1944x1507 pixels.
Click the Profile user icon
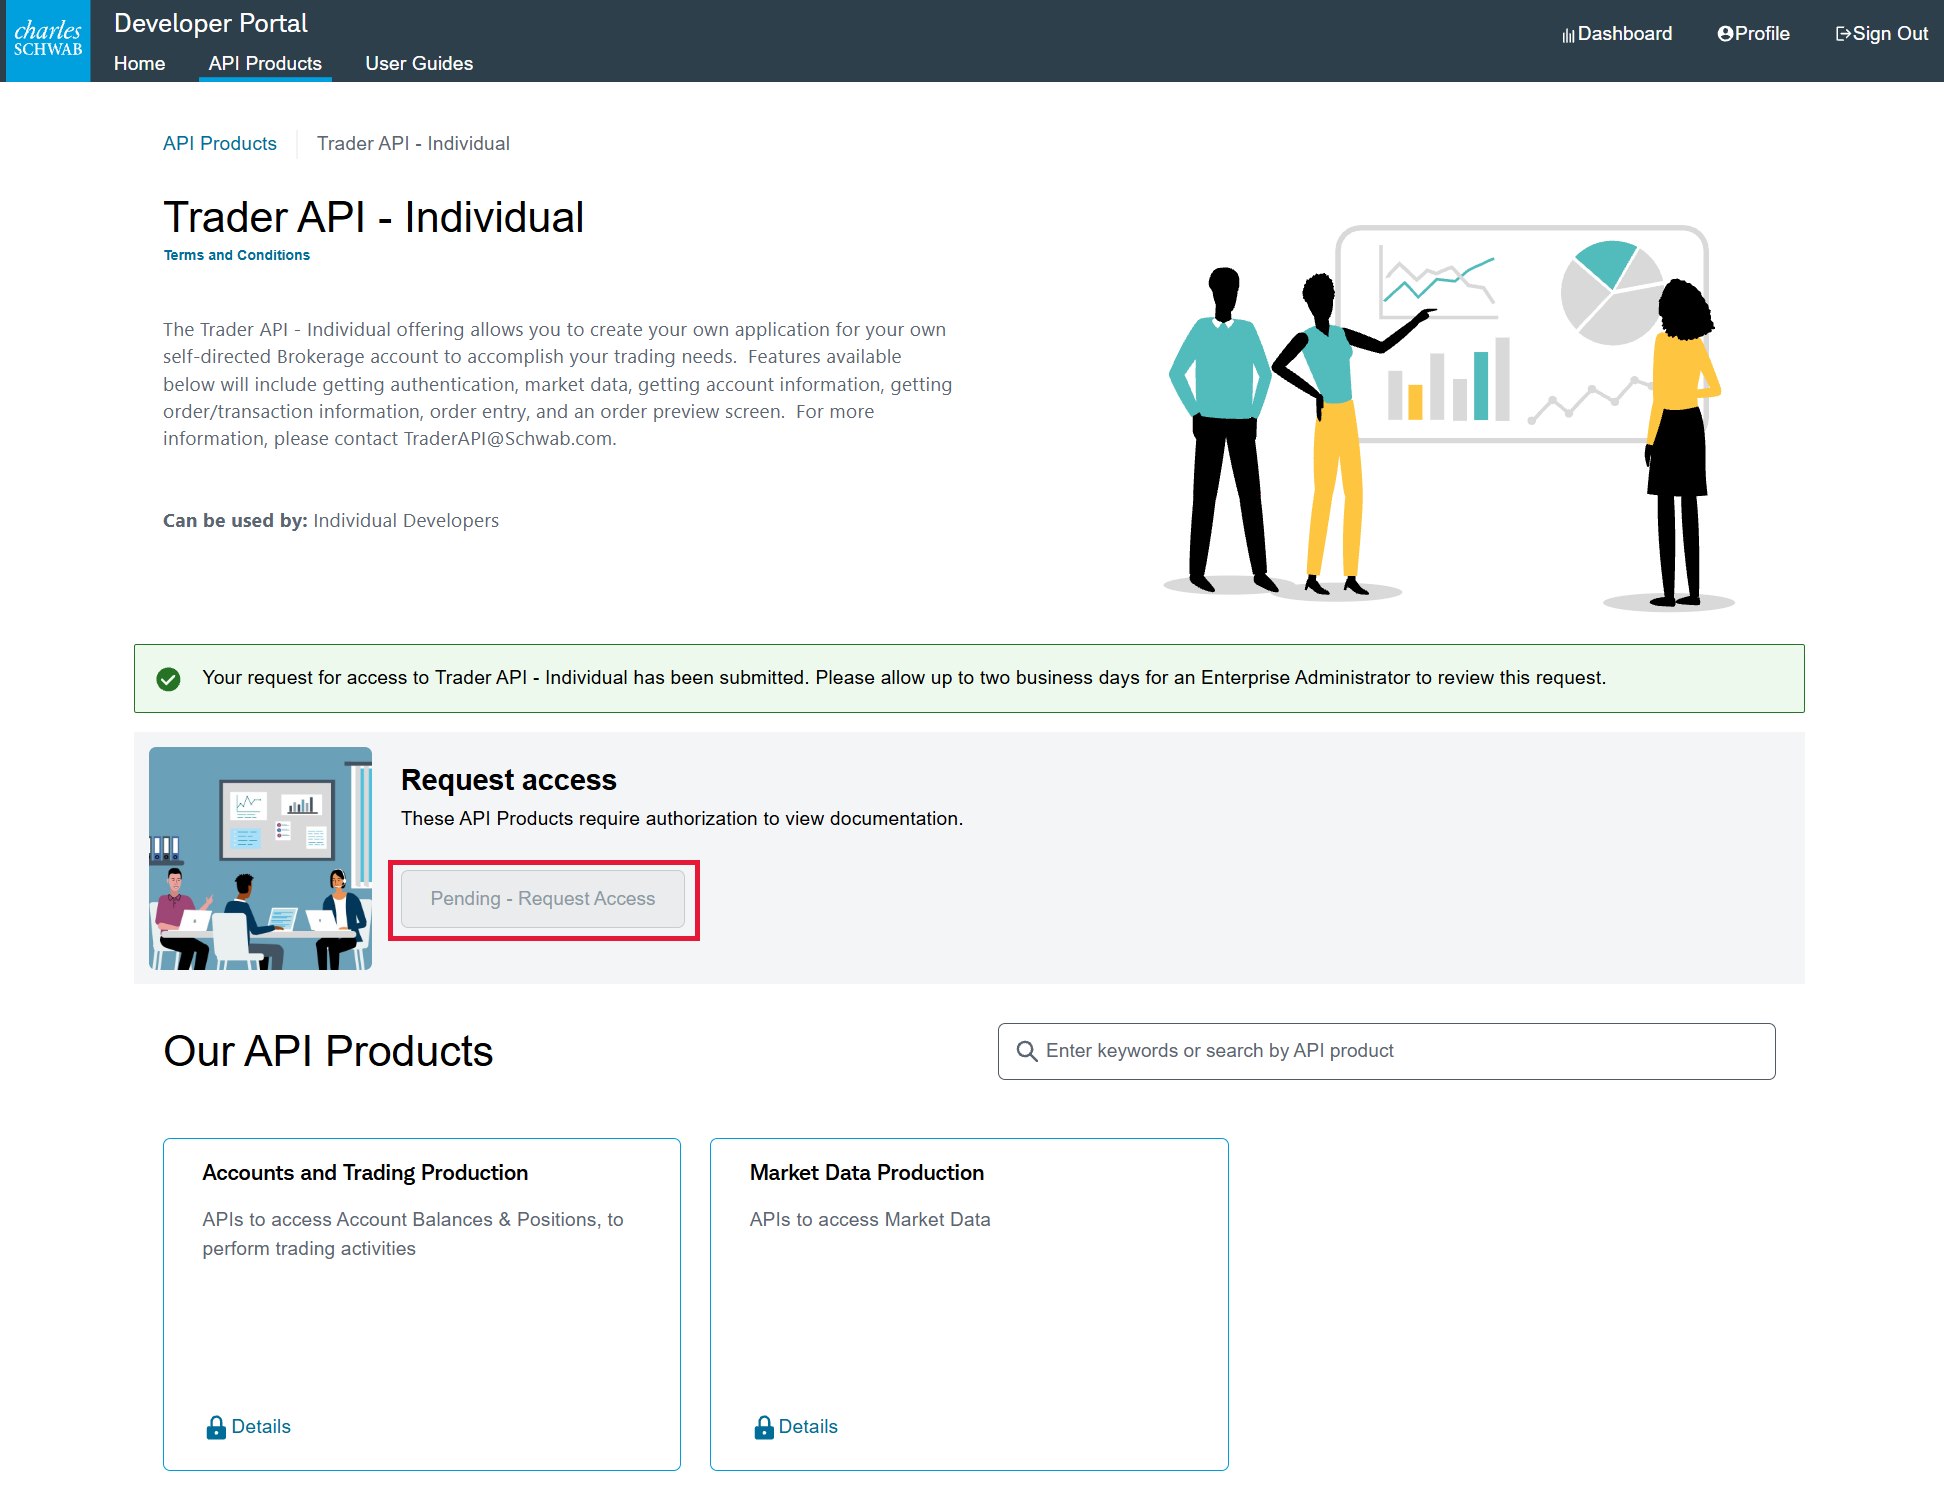[1725, 34]
